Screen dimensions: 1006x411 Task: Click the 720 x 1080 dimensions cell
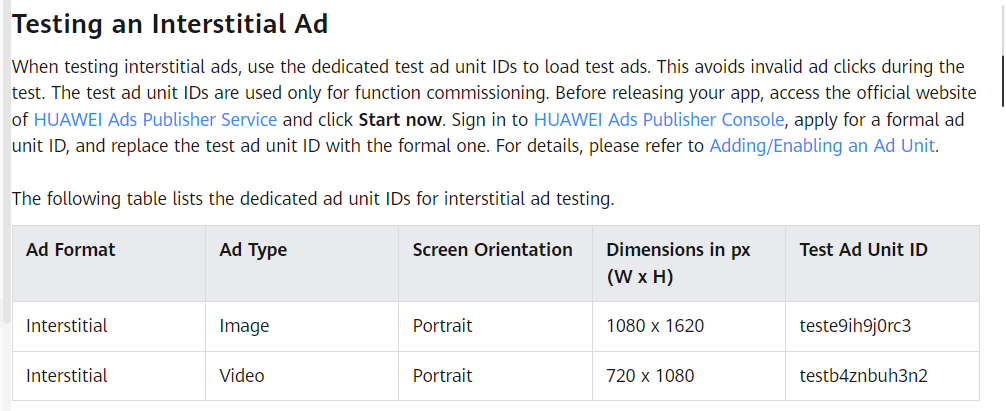[650, 376]
